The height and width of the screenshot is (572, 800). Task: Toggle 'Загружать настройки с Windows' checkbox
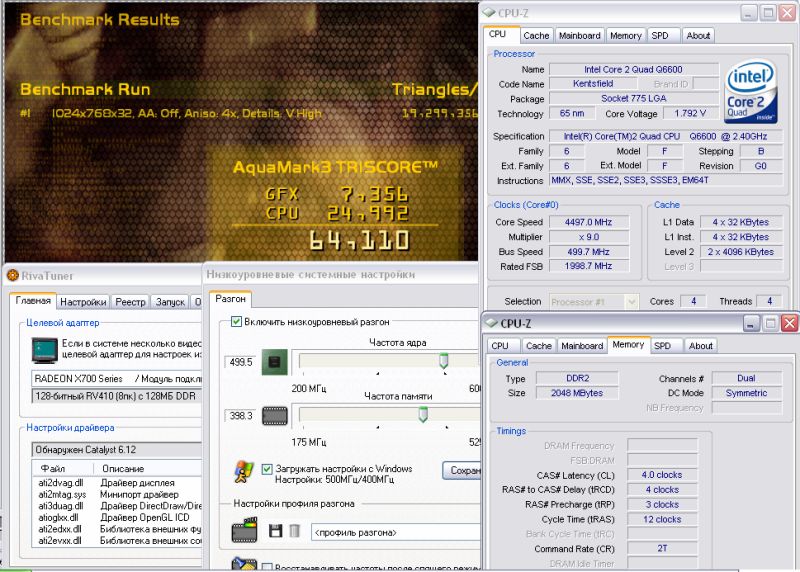tap(267, 468)
